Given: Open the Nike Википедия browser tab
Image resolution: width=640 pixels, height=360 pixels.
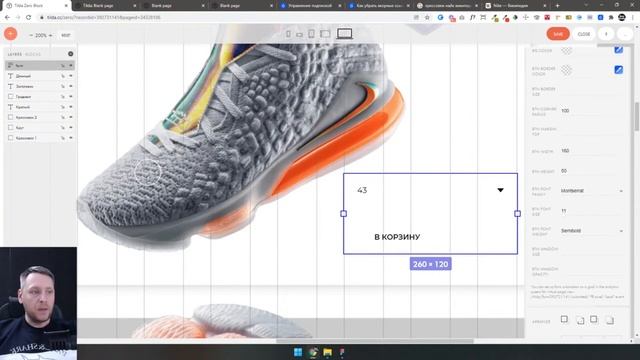Looking at the screenshot, I should (x=515, y=6).
